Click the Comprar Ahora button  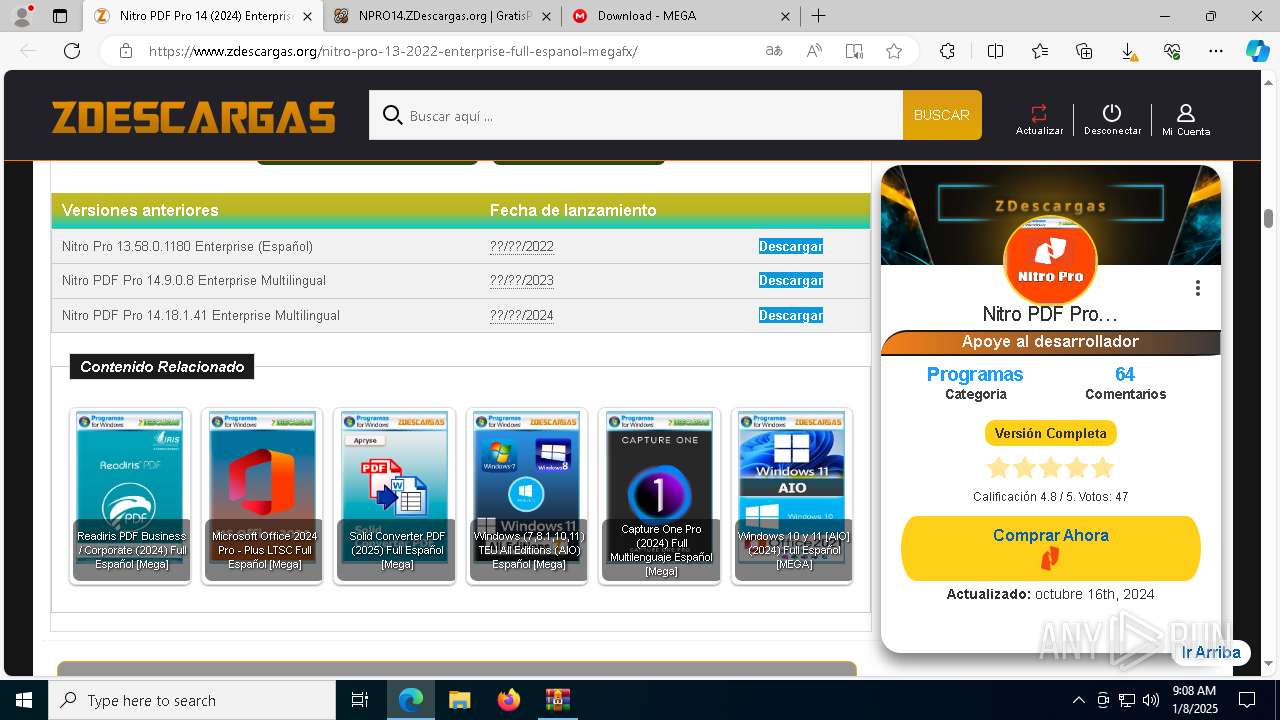[x=1051, y=548]
